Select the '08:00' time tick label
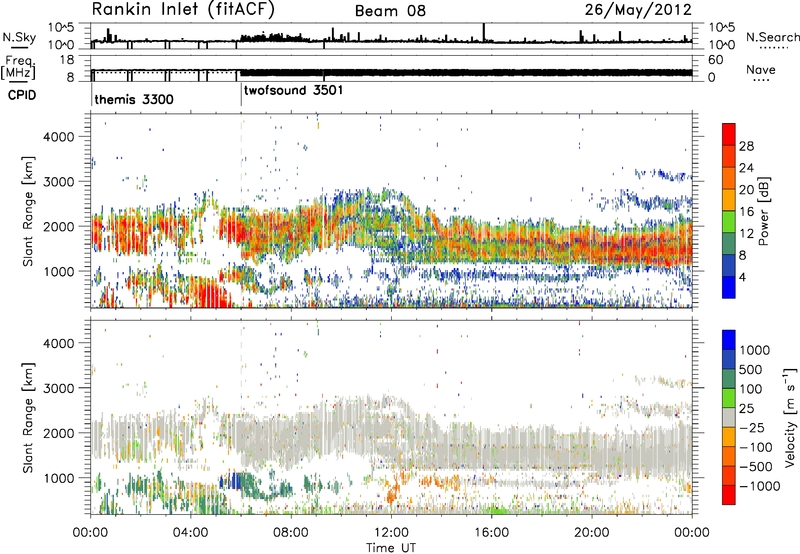 pyautogui.click(x=291, y=532)
